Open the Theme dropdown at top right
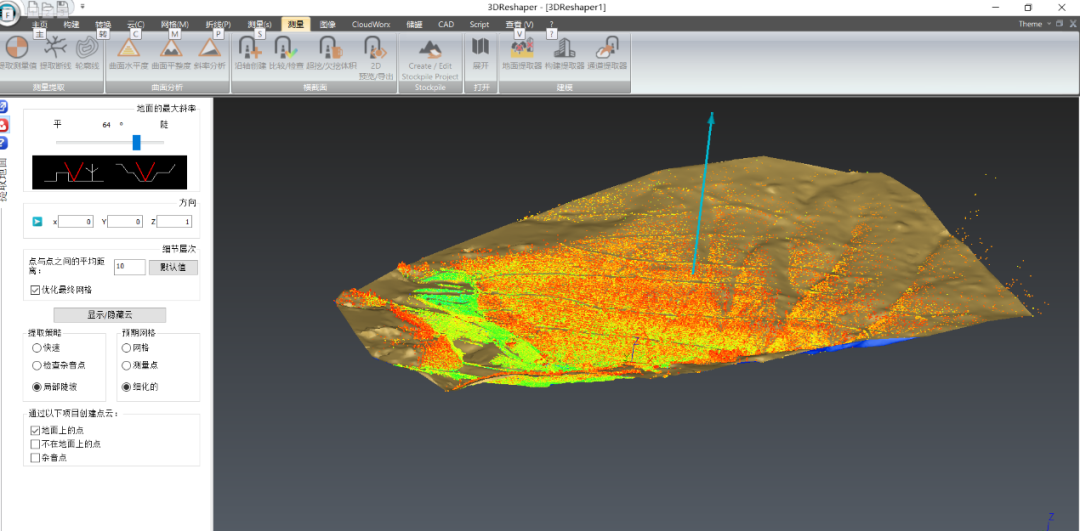Image resolution: width=1080 pixels, height=531 pixels. coord(1035,24)
